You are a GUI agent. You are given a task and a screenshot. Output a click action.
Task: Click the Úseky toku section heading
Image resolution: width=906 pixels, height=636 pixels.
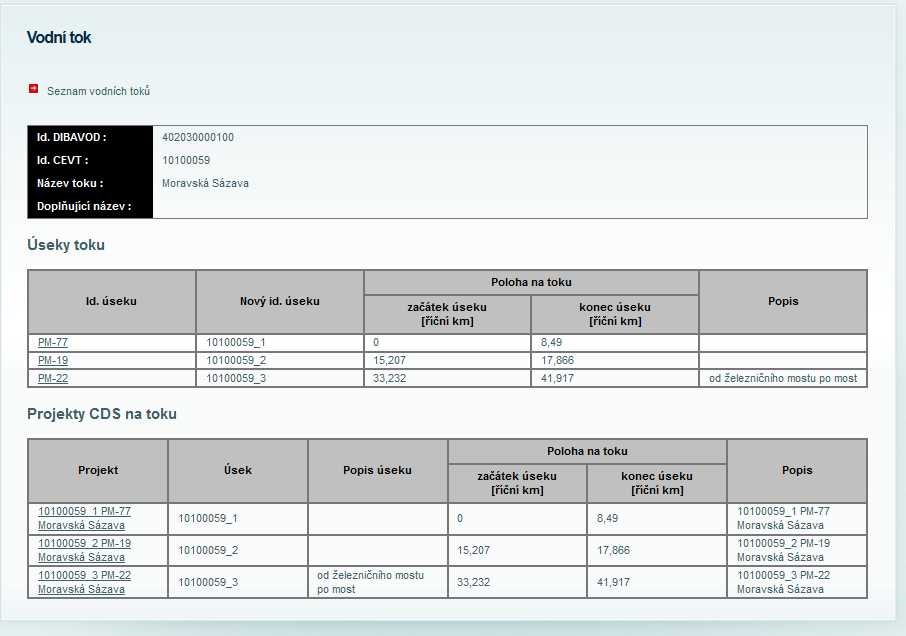[66, 245]
